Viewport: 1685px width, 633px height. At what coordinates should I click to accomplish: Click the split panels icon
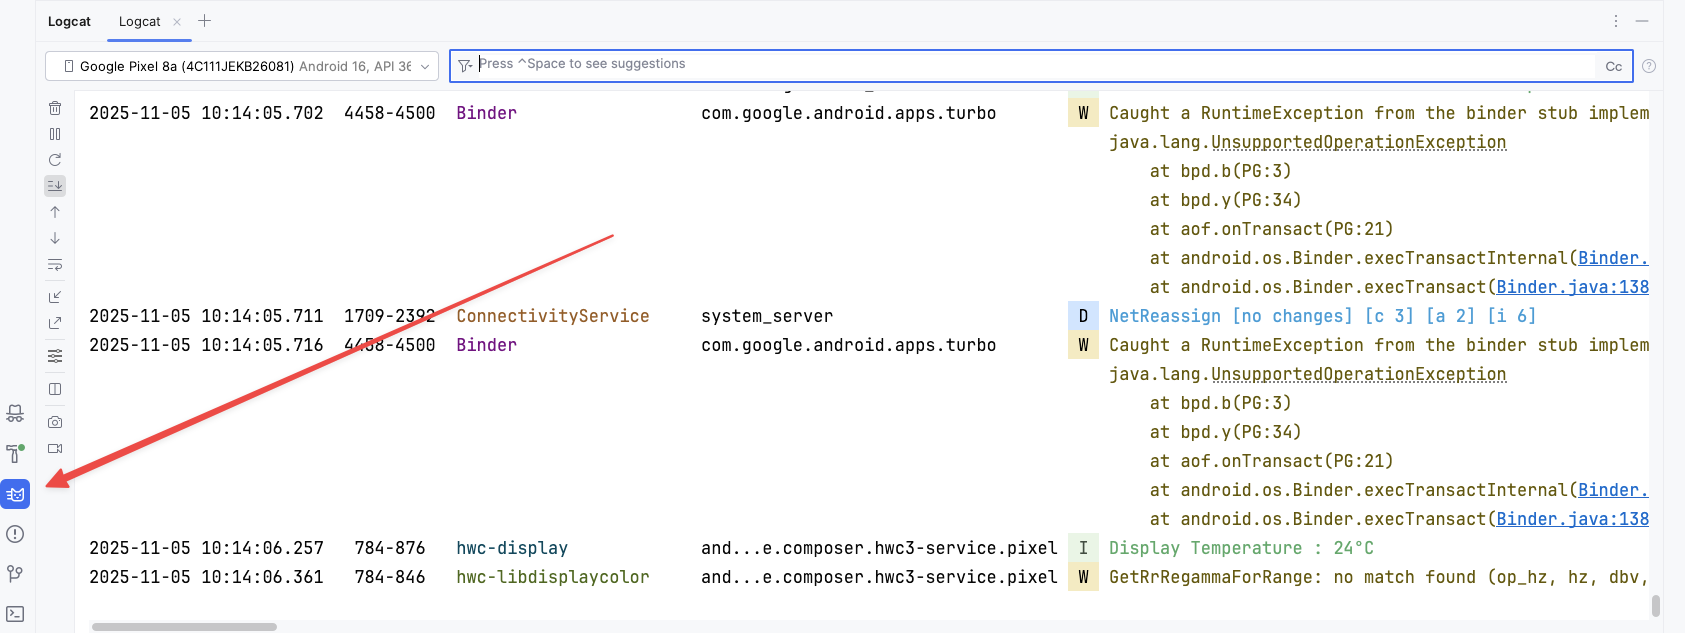coord(55,389)
